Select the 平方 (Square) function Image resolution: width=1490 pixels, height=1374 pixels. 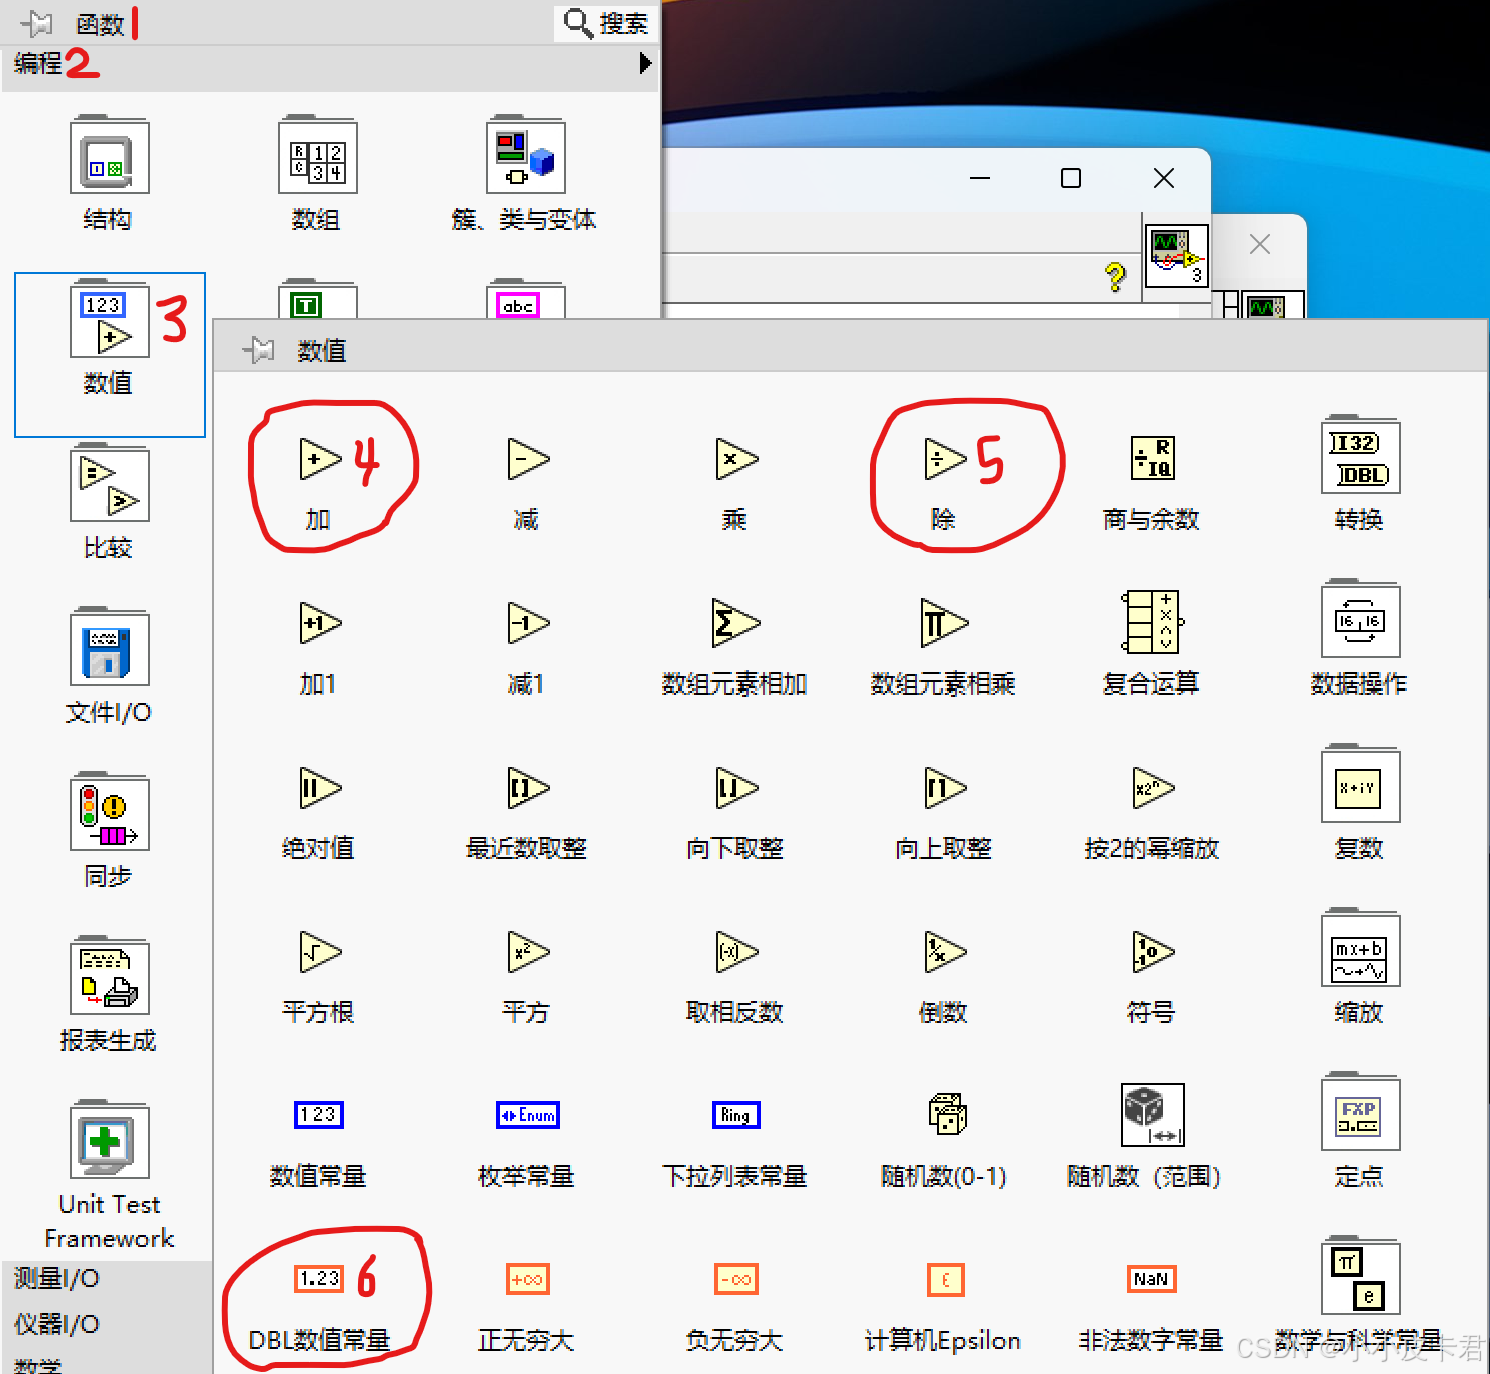click(527, 952)
